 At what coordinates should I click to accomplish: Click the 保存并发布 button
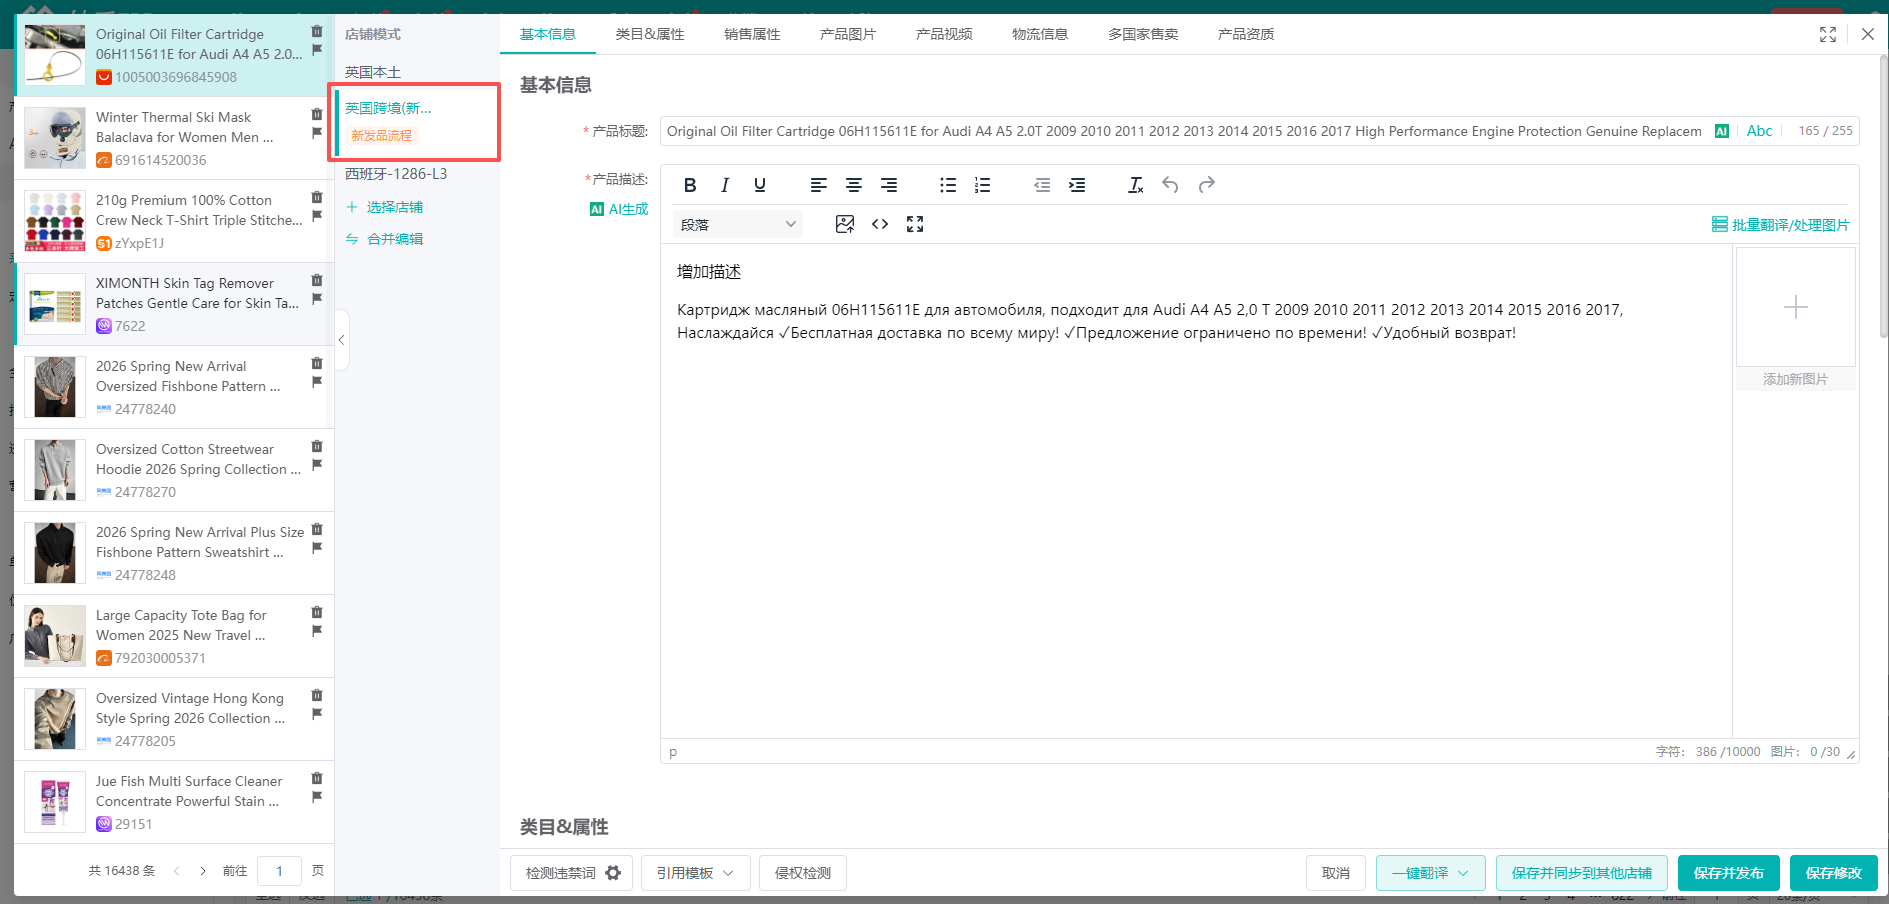[1728, 873]
